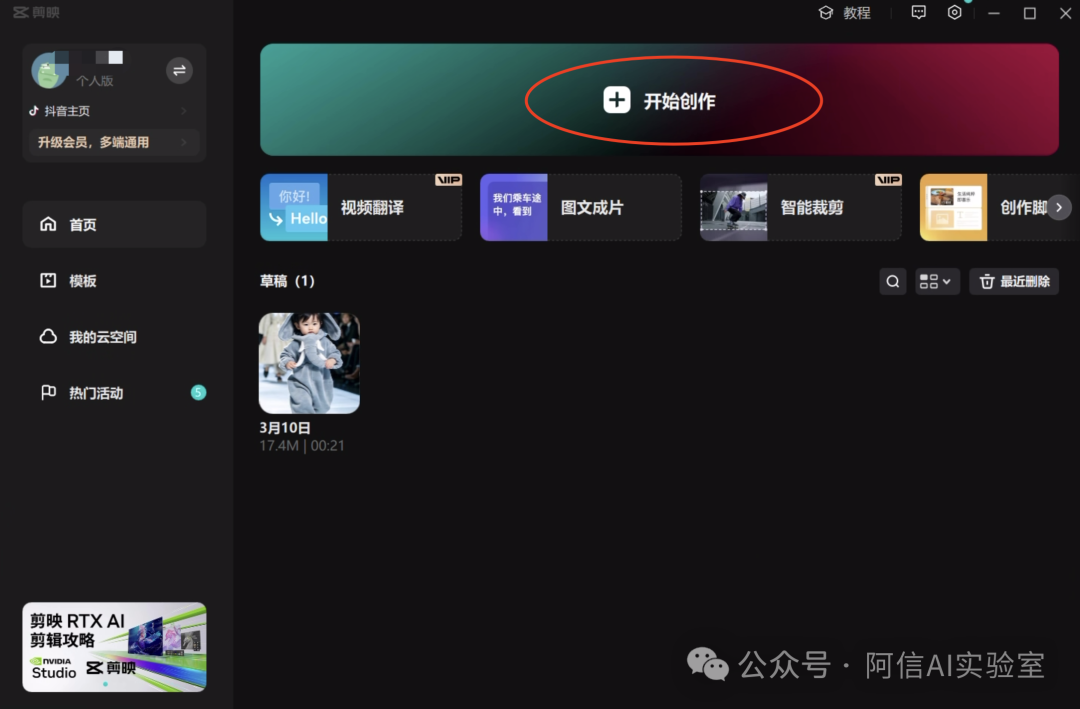Screen dimensions: 1080x709
Task: Click the cloud icon beside 我的云空间
Action: point(48,336)
